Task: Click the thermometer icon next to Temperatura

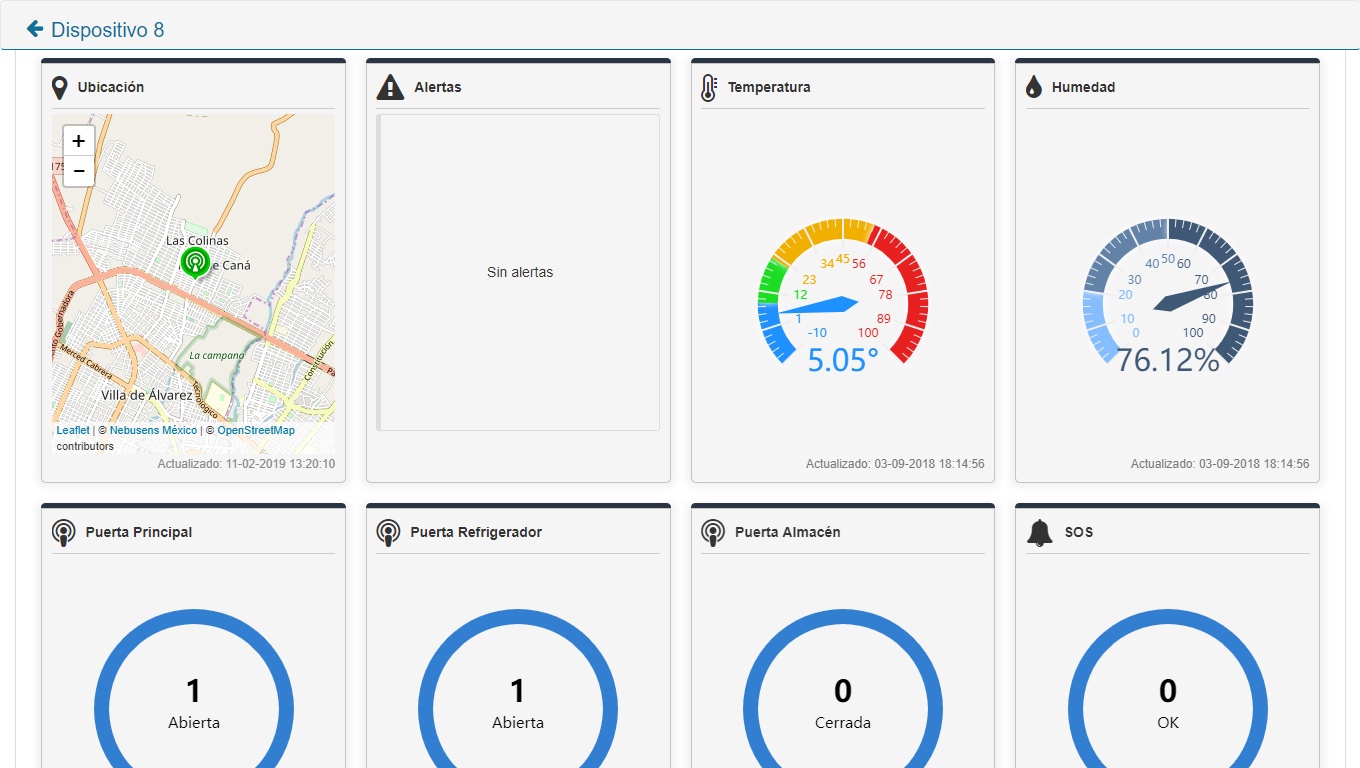Action: tap(709, 88)
